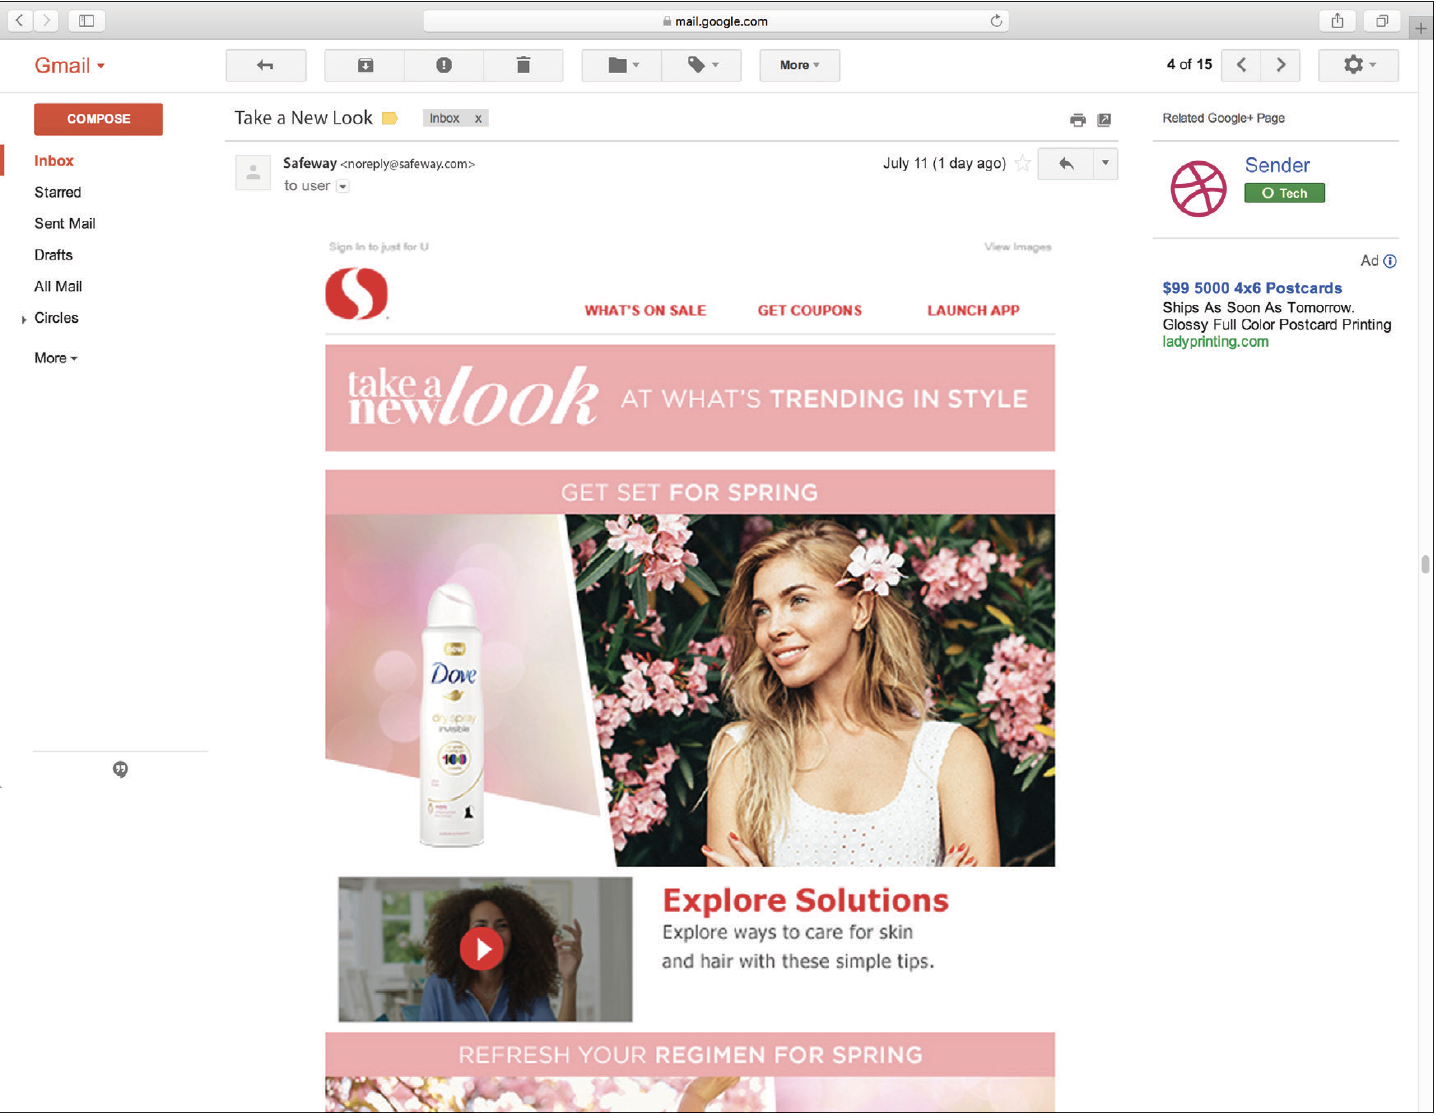Open the GET COUPONS link
The image size is (1436, 1116).
(810, 310)
